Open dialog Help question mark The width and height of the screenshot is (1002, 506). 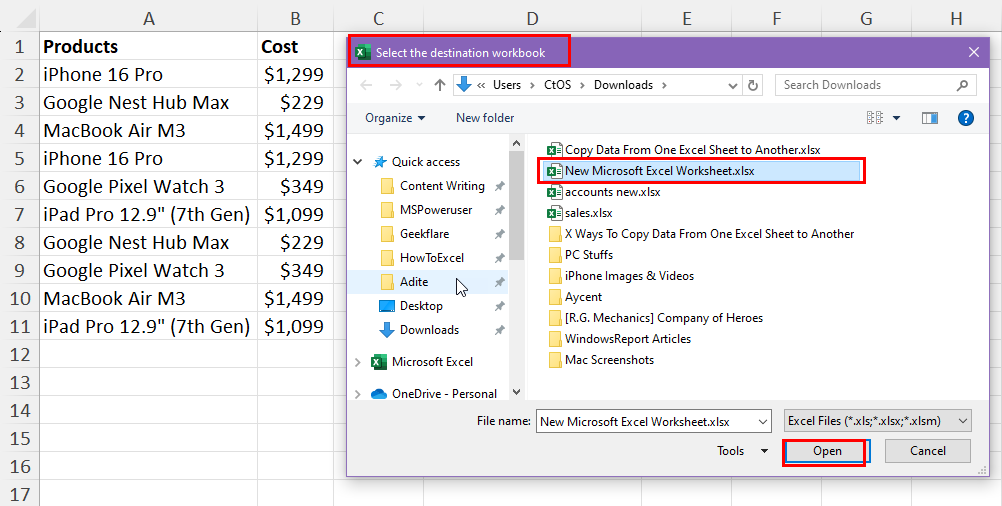coord(966,118)
